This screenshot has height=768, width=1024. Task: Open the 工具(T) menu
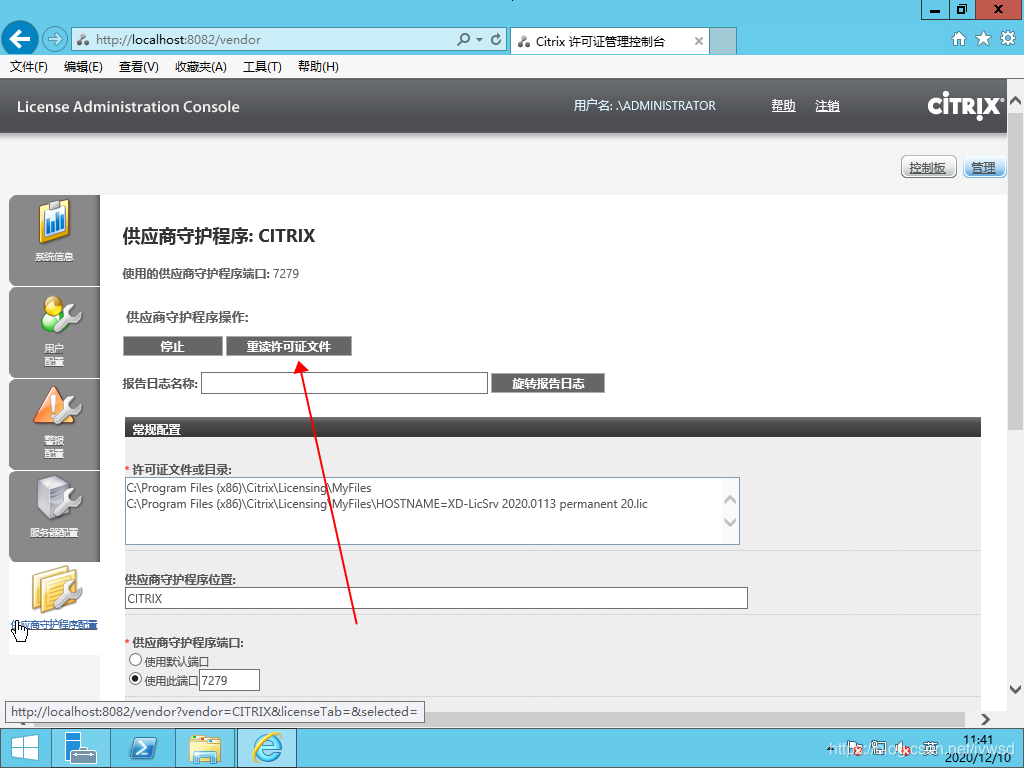(262, 67)
